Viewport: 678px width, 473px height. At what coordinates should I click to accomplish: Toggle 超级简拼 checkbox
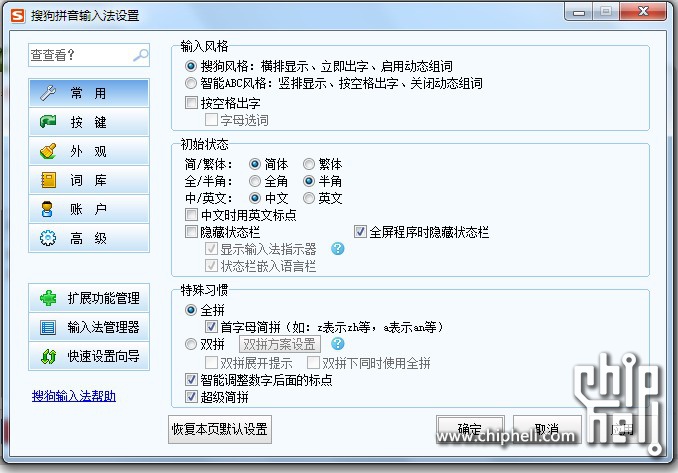[191, 396]
